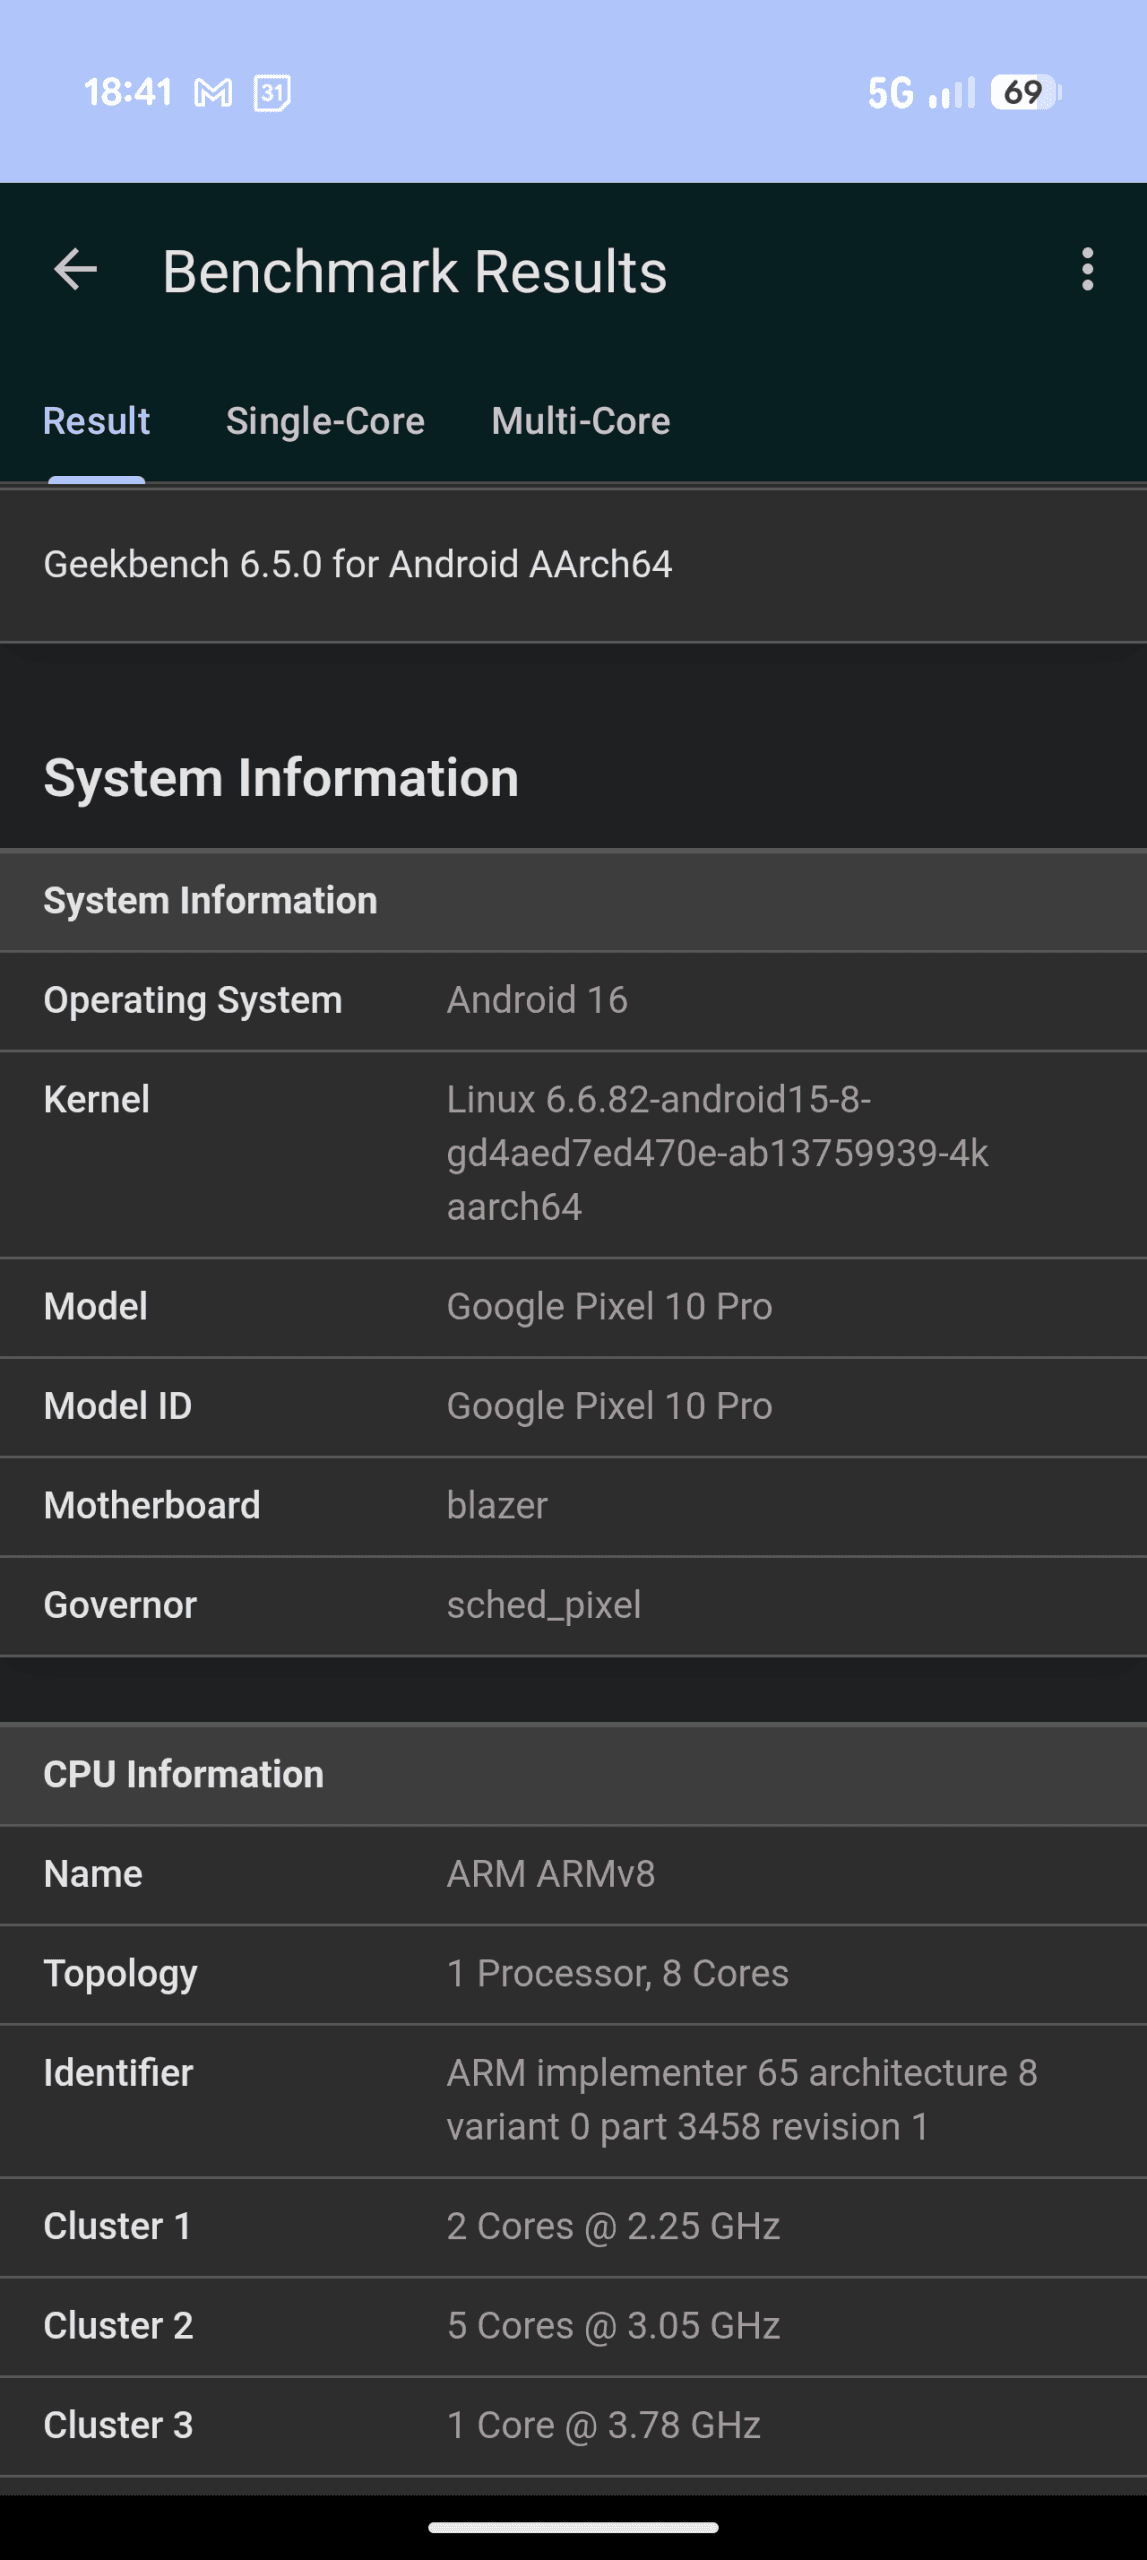Tap the back arrow icon
The height and width of the screenshot is (2560, 1147).
pos(75,270)
